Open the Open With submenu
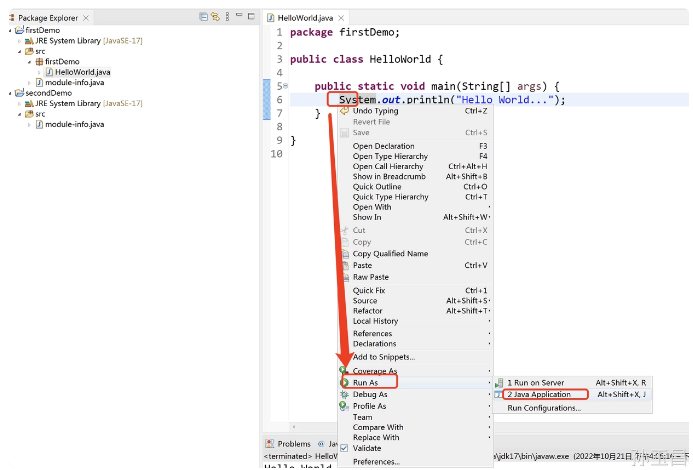This screenshot has height=470, width=693. point(415,207)
